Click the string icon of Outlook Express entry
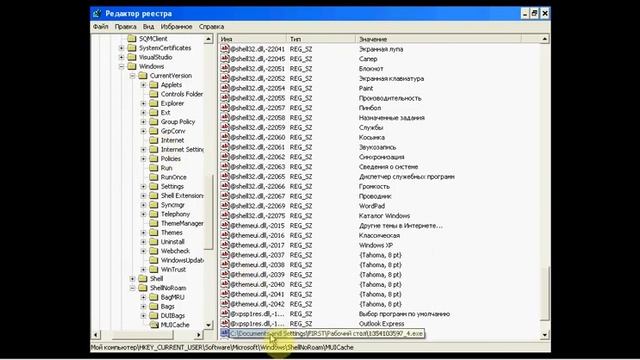Viewport: 640px width, 360px height. pos(224,323)
